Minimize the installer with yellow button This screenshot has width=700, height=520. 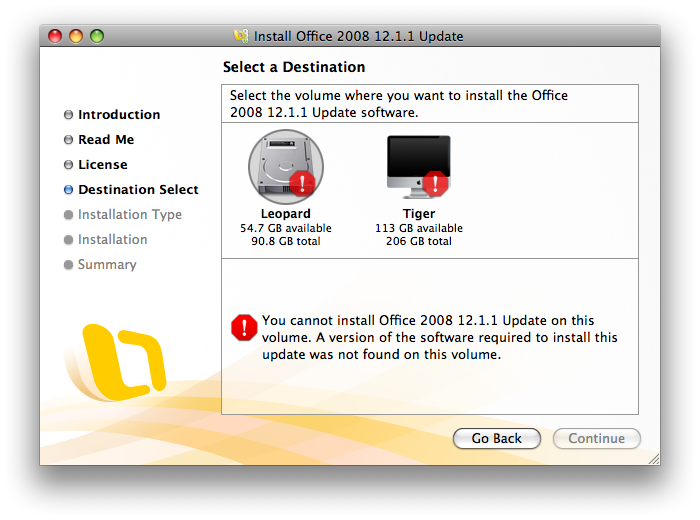coord(76,36)
